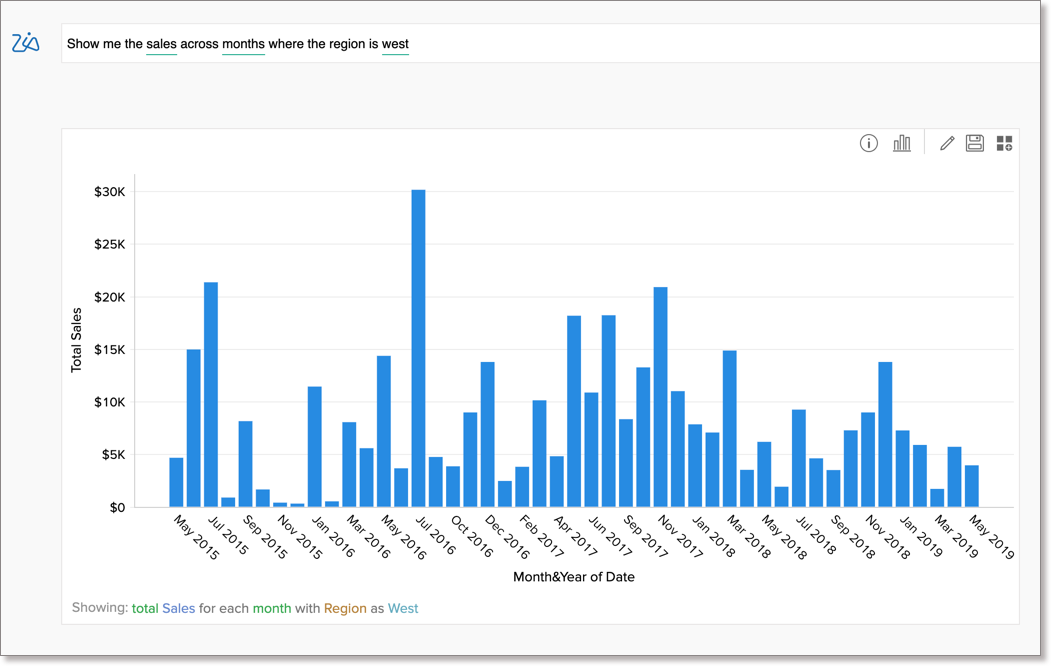Click the "Month&Year of Date" axis title

(574, 577)
